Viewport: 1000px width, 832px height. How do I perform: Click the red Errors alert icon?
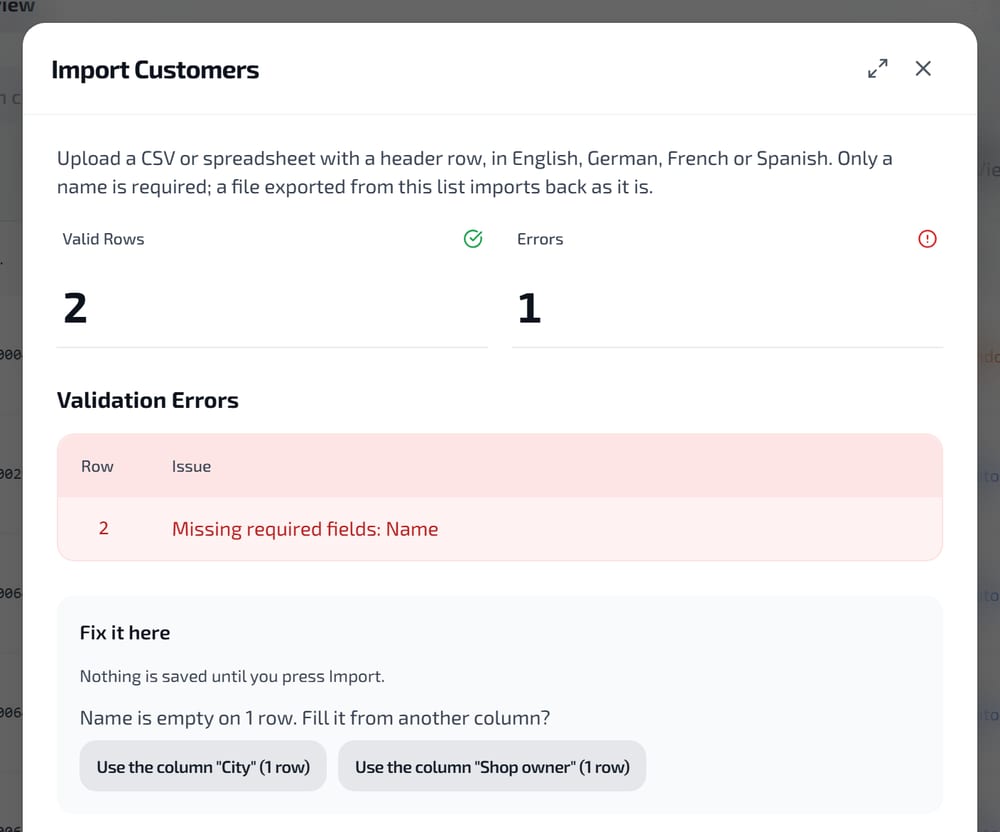tap(927, 239)
